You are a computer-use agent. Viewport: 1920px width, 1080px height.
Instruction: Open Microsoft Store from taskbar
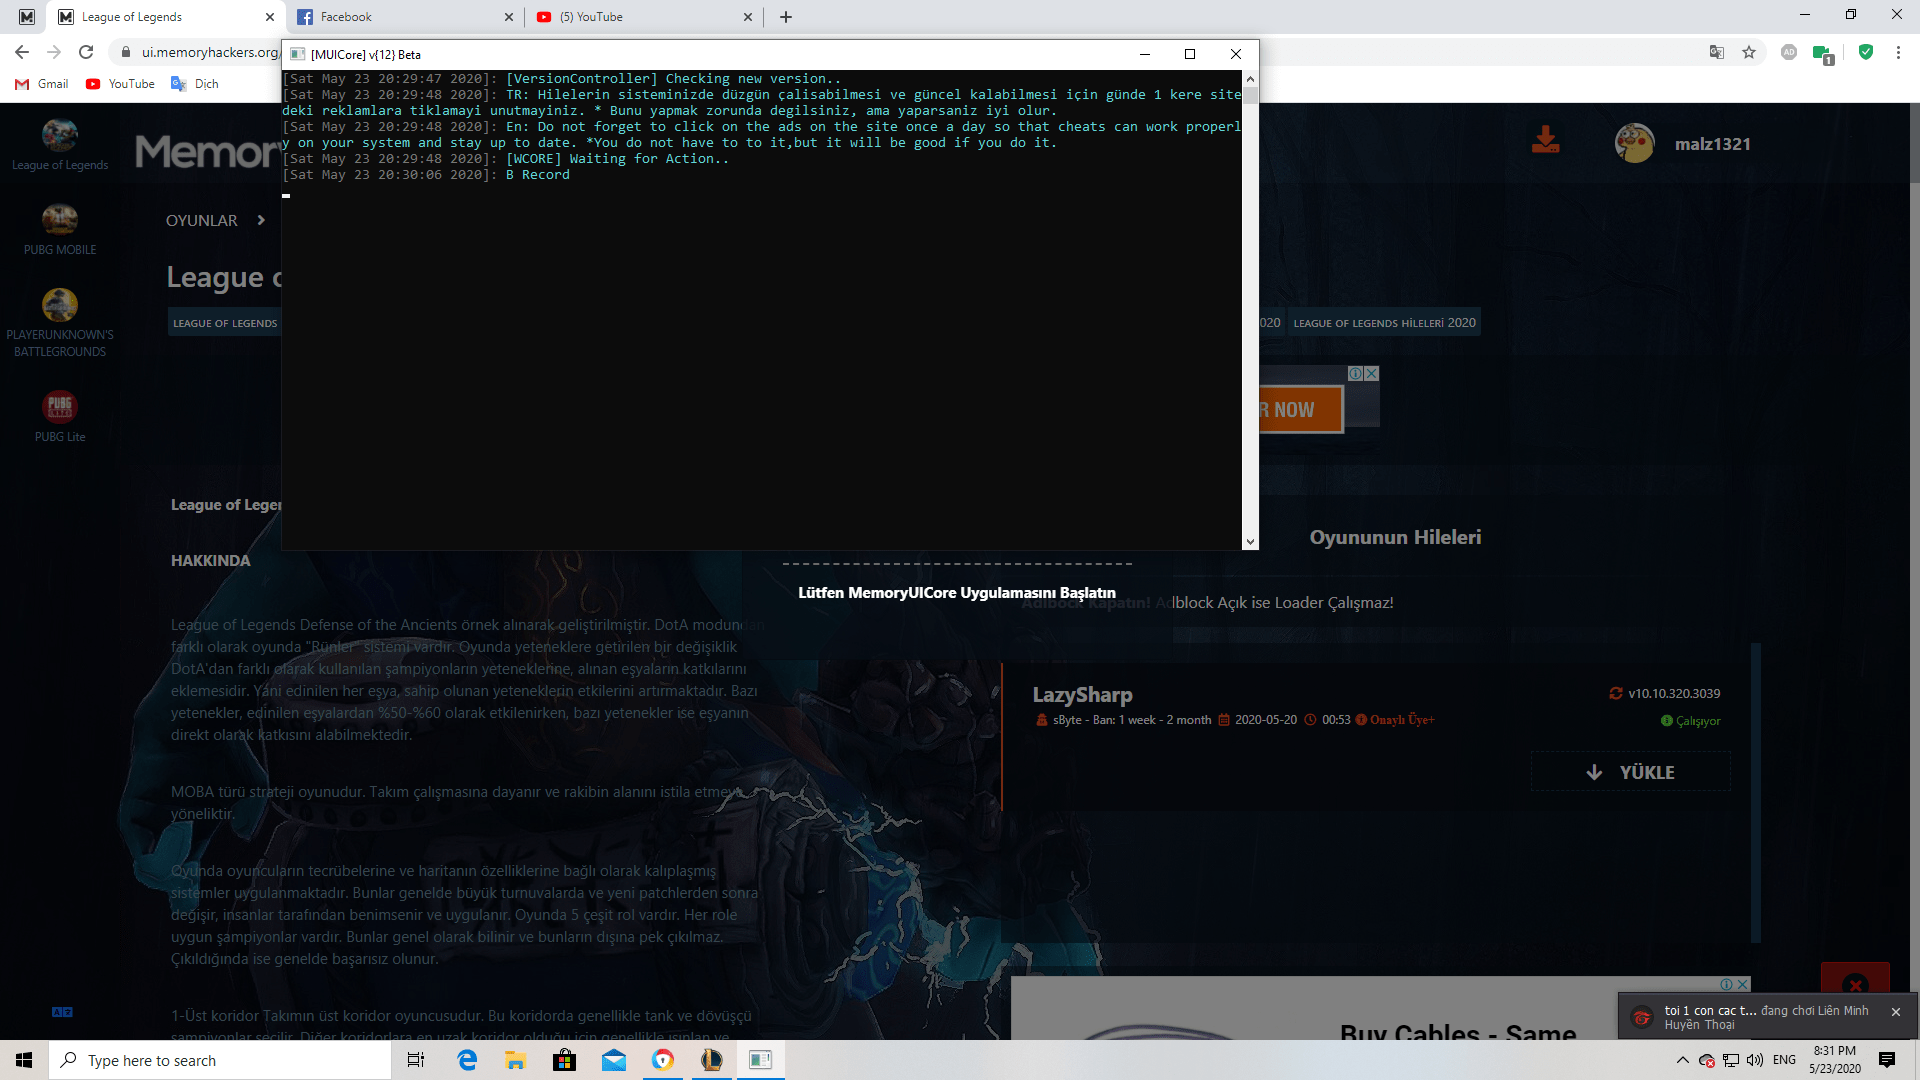point(565,1060)
